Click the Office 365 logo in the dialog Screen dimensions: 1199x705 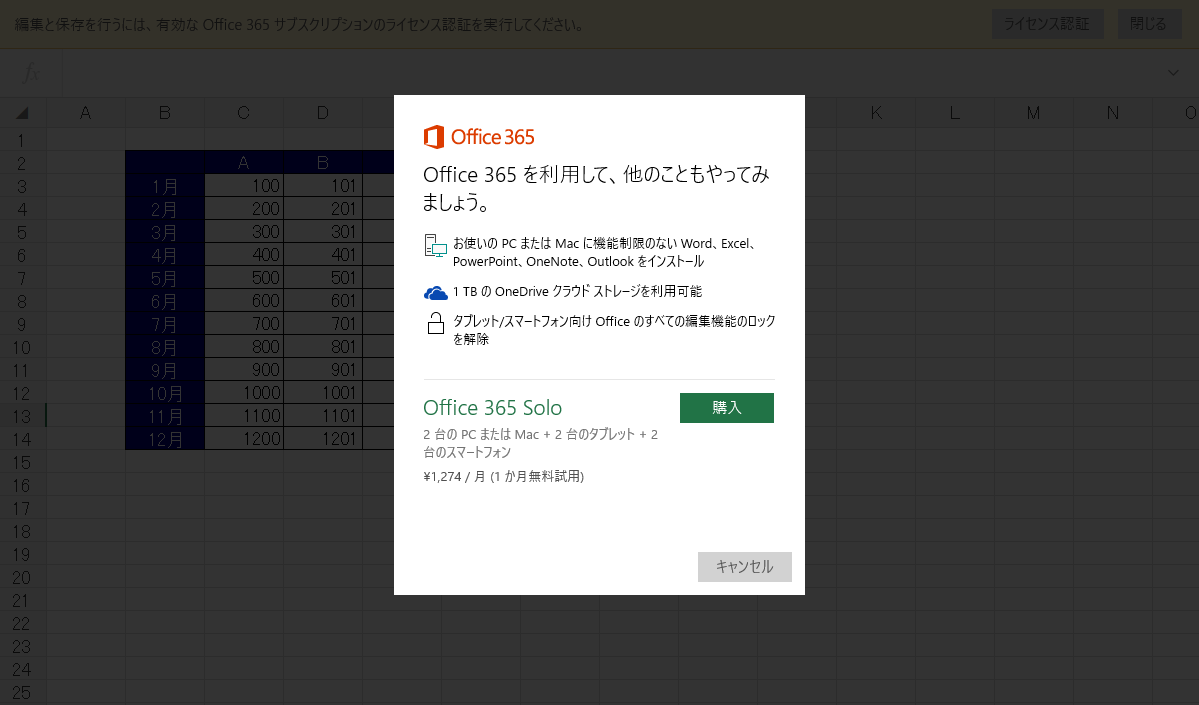click(x=479, y=137)
